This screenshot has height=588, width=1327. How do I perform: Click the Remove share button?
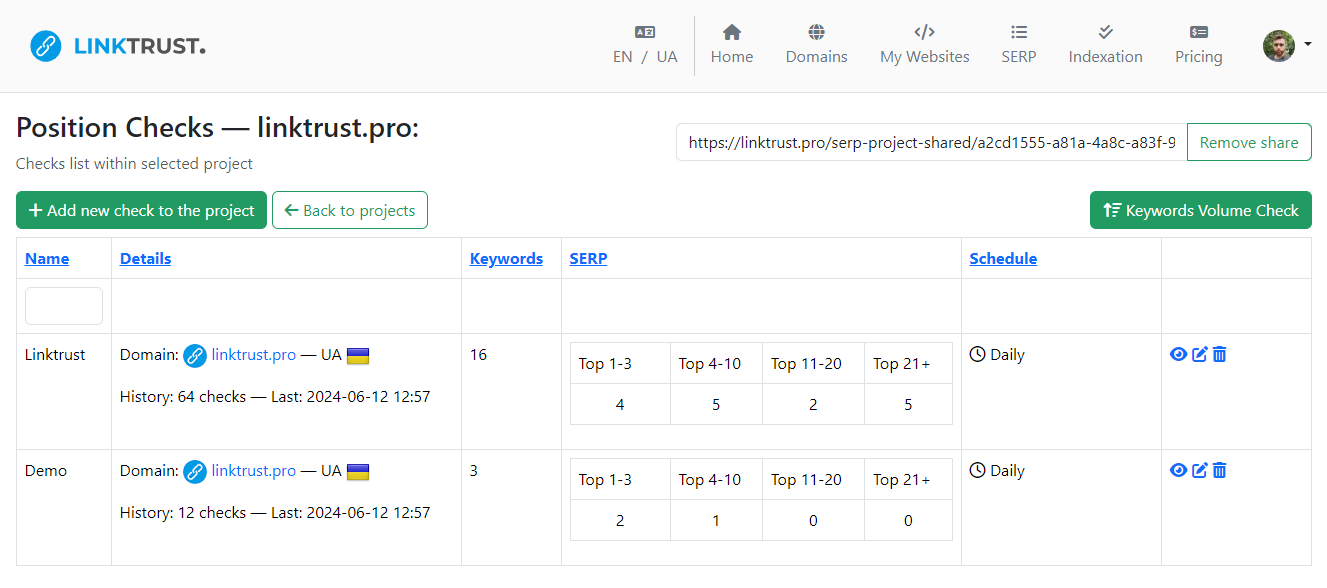(x=1249, y=142)
